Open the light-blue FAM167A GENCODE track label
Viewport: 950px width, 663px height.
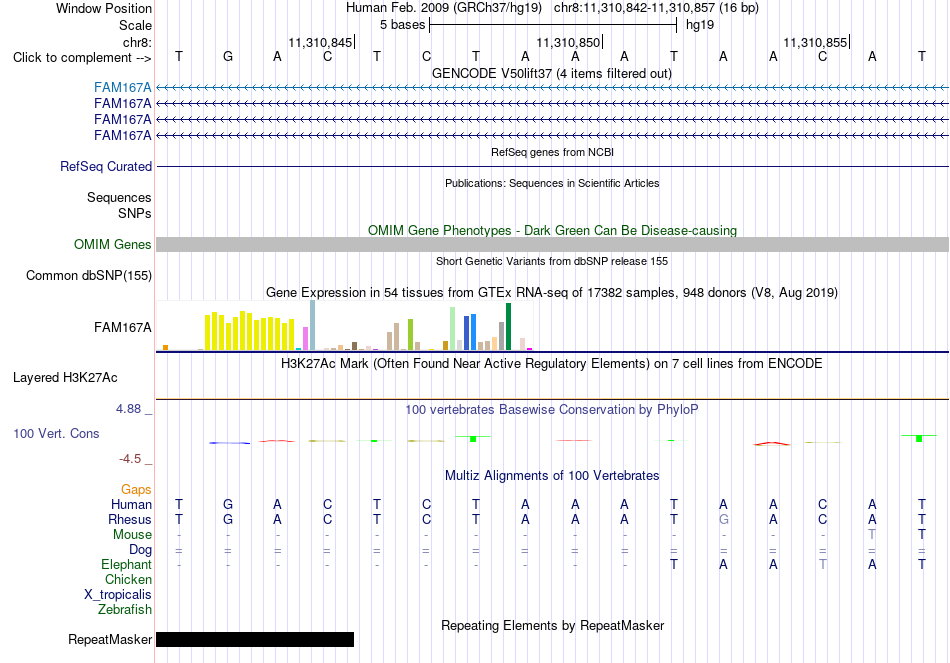click(122, 88)
